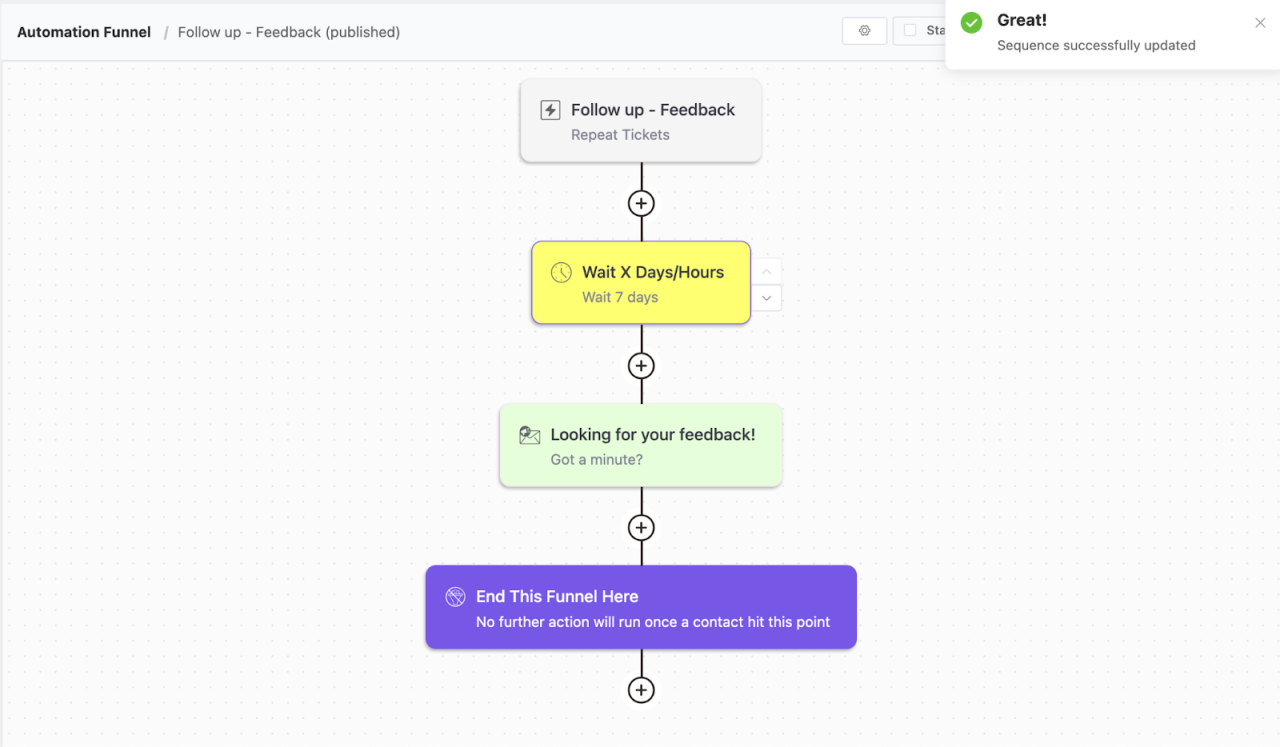The width and height of the screenshot is (1280, 747).
Task: Open funnel settings gear icon
Action: point(864,31)
